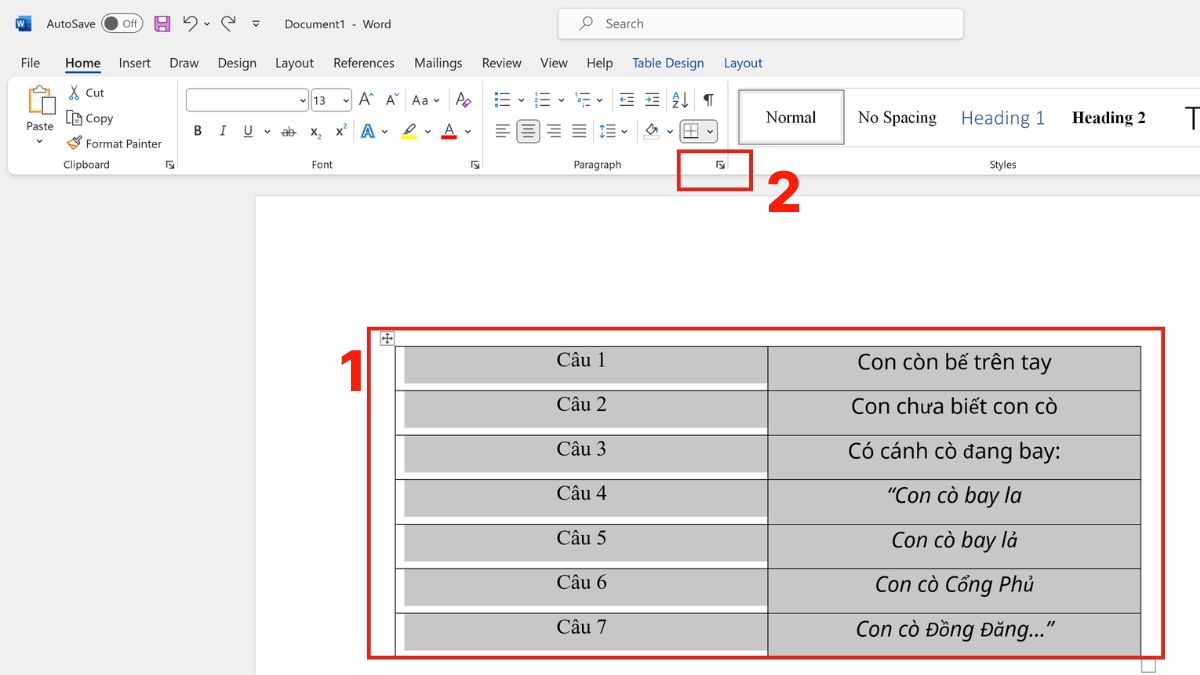
Task: Open the Undo history dropdown arrow
Action: [x=207, y=23]
